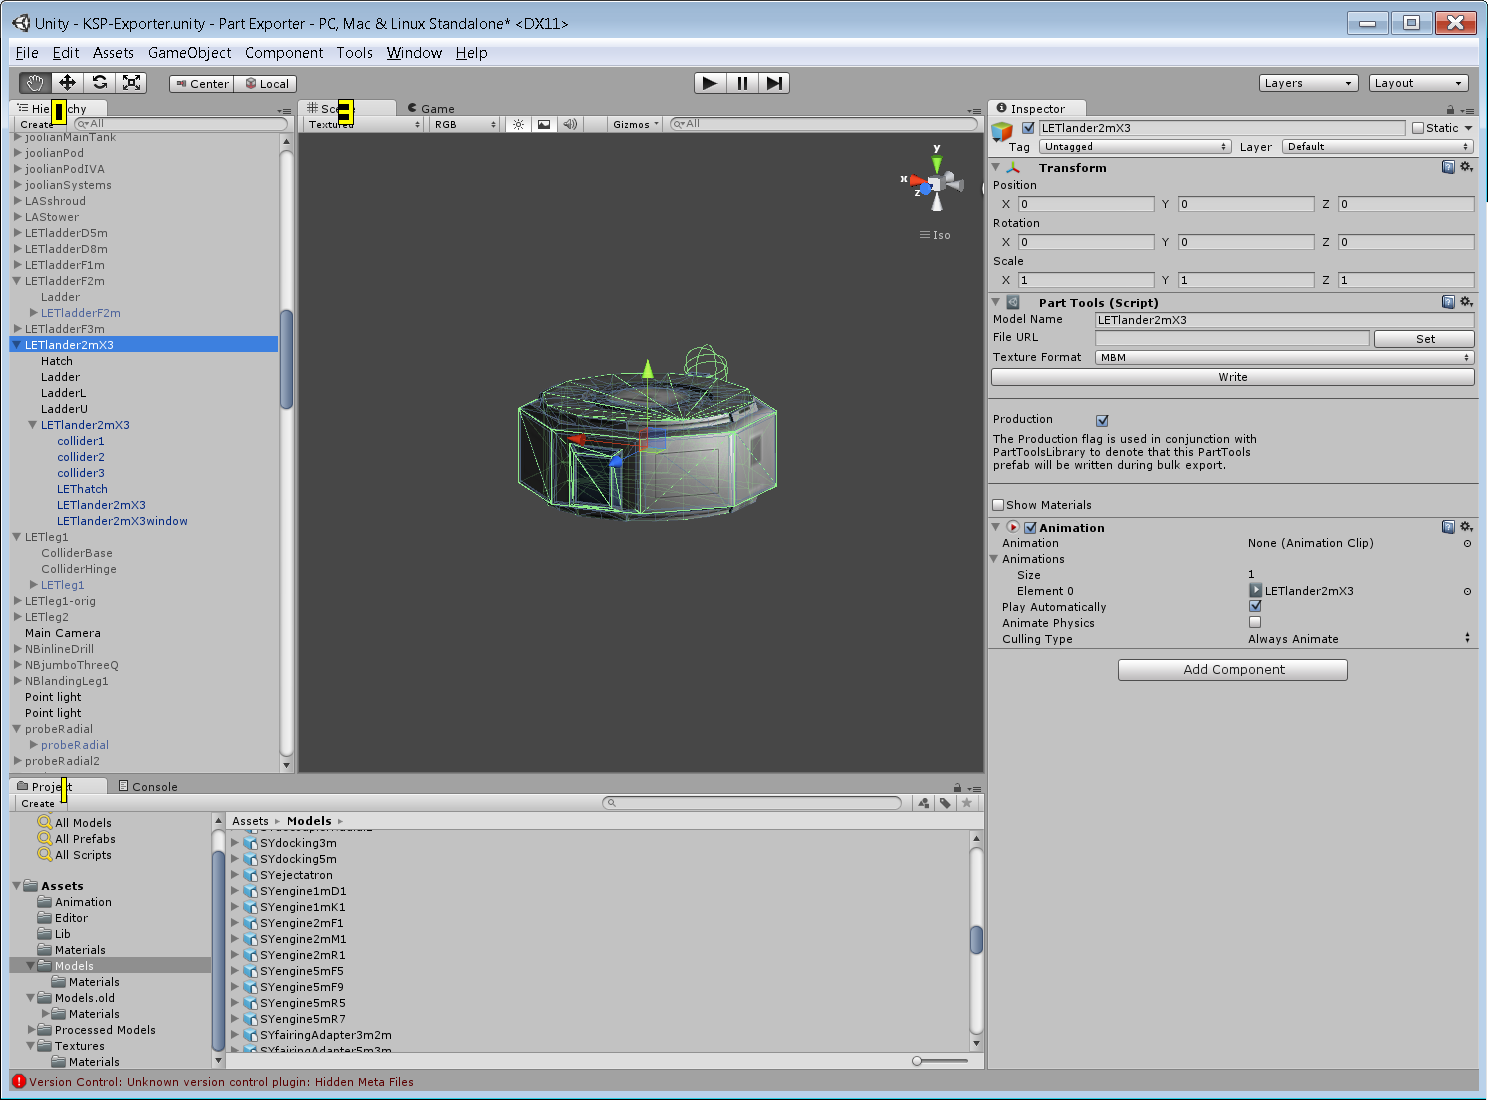The height and width of the screenshot is (1100, 1488).
Task: Open the GameObject menu
Action: pyautogui.click(x=189, y=53)
